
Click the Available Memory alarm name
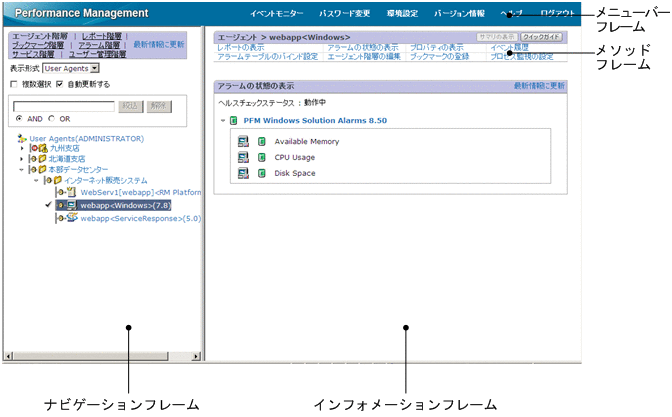[x=307, y=141]
